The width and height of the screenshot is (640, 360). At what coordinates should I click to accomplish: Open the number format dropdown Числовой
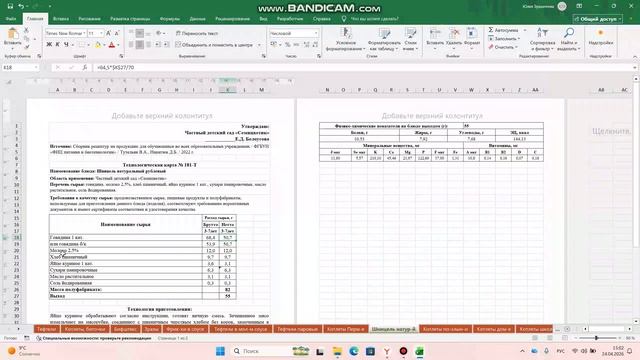316,33
